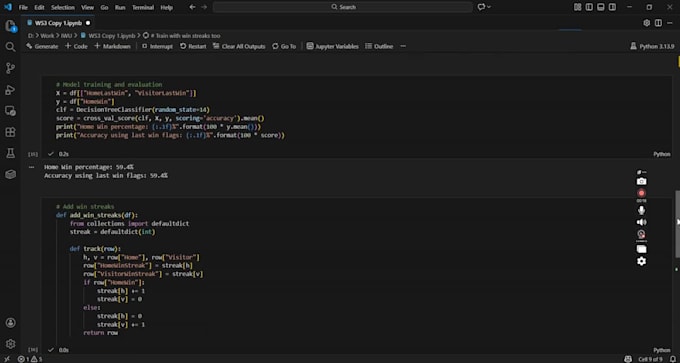This screenshot has width=680, height=363.
Task: Open recordings folder in overlay
Action: [x=641, y=249]
